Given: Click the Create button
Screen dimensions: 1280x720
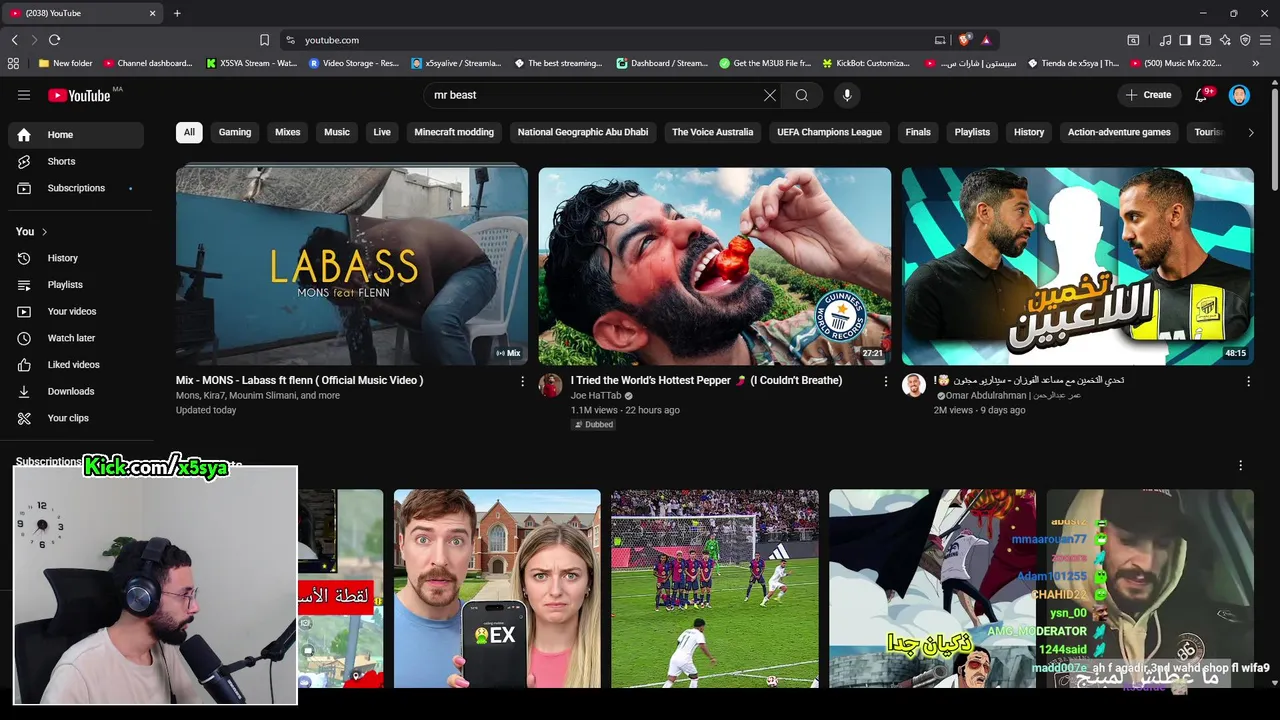Looking at the screenshot, I should click(1148, 95).
